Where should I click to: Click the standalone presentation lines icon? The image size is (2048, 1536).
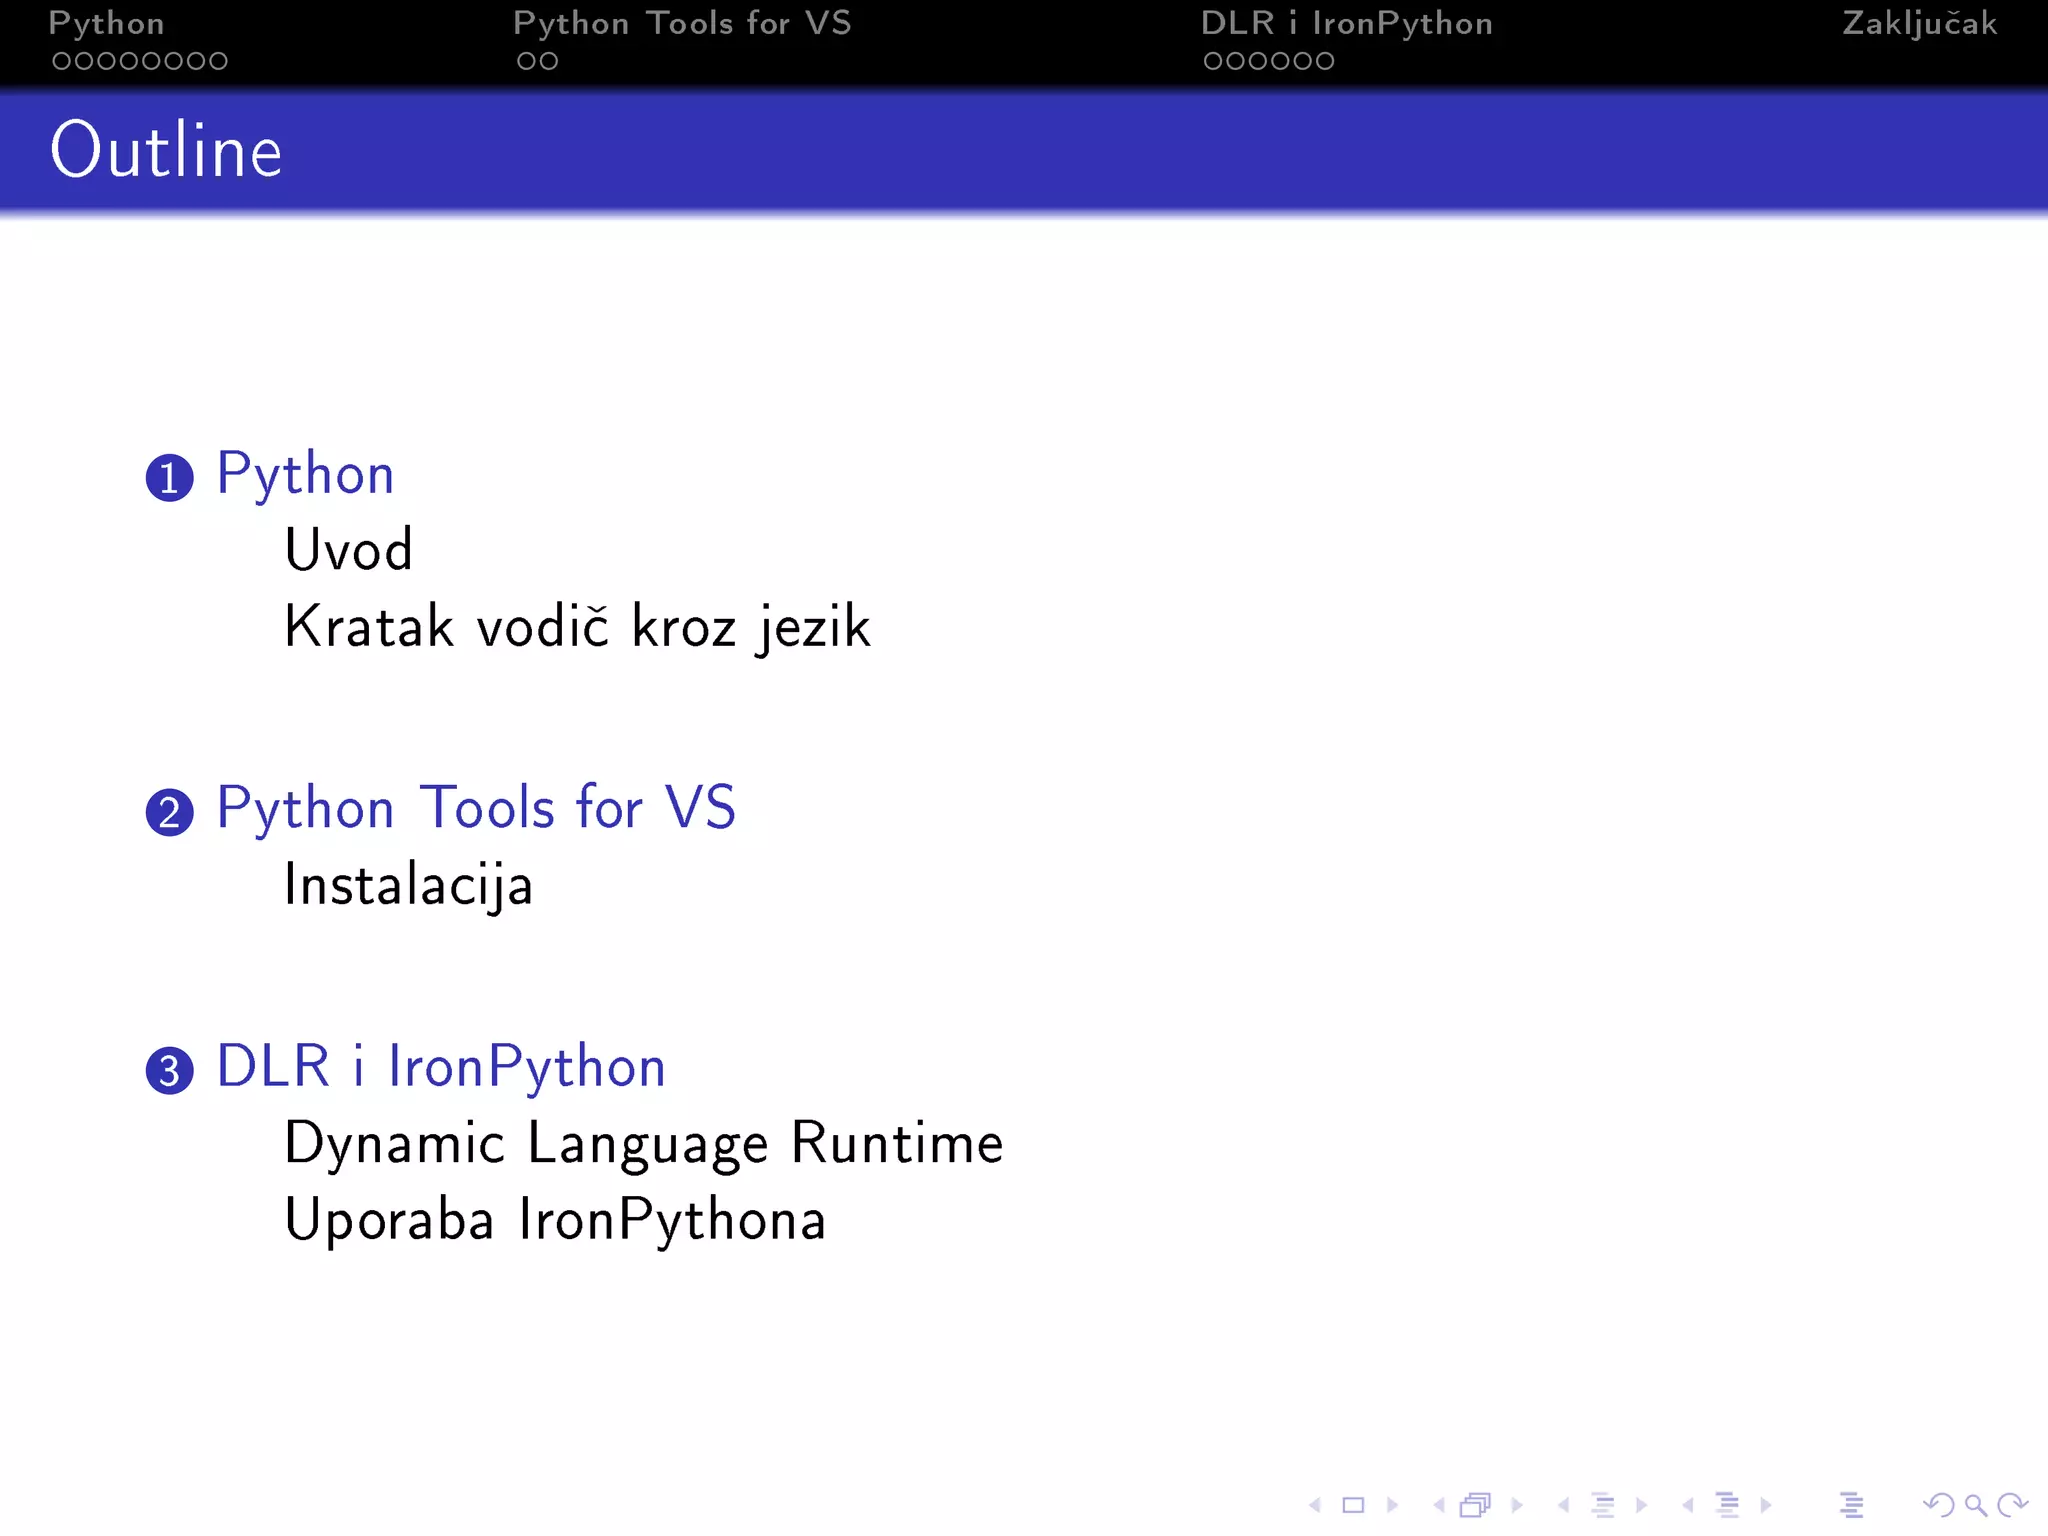click(x=1851, y=1504)
